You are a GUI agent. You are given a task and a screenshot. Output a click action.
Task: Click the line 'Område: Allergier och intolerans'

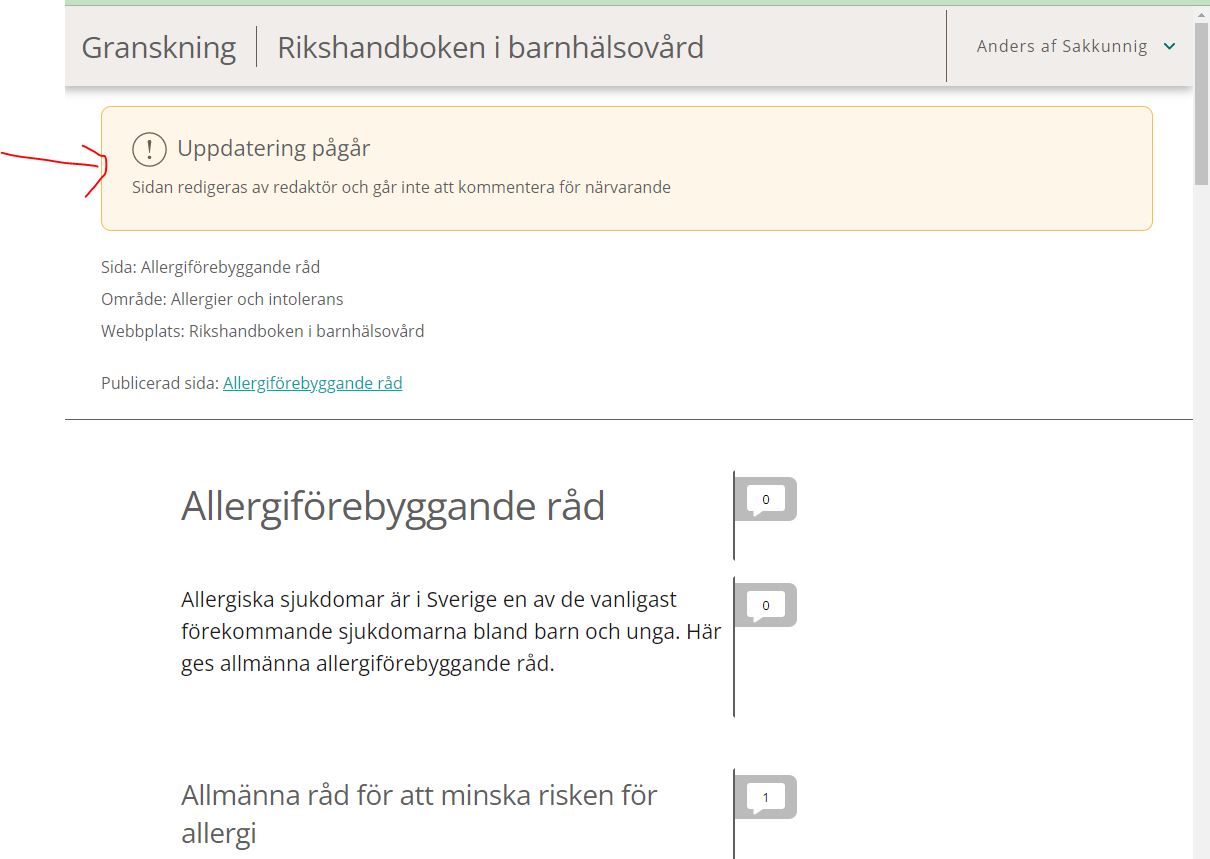coord(222,299)
